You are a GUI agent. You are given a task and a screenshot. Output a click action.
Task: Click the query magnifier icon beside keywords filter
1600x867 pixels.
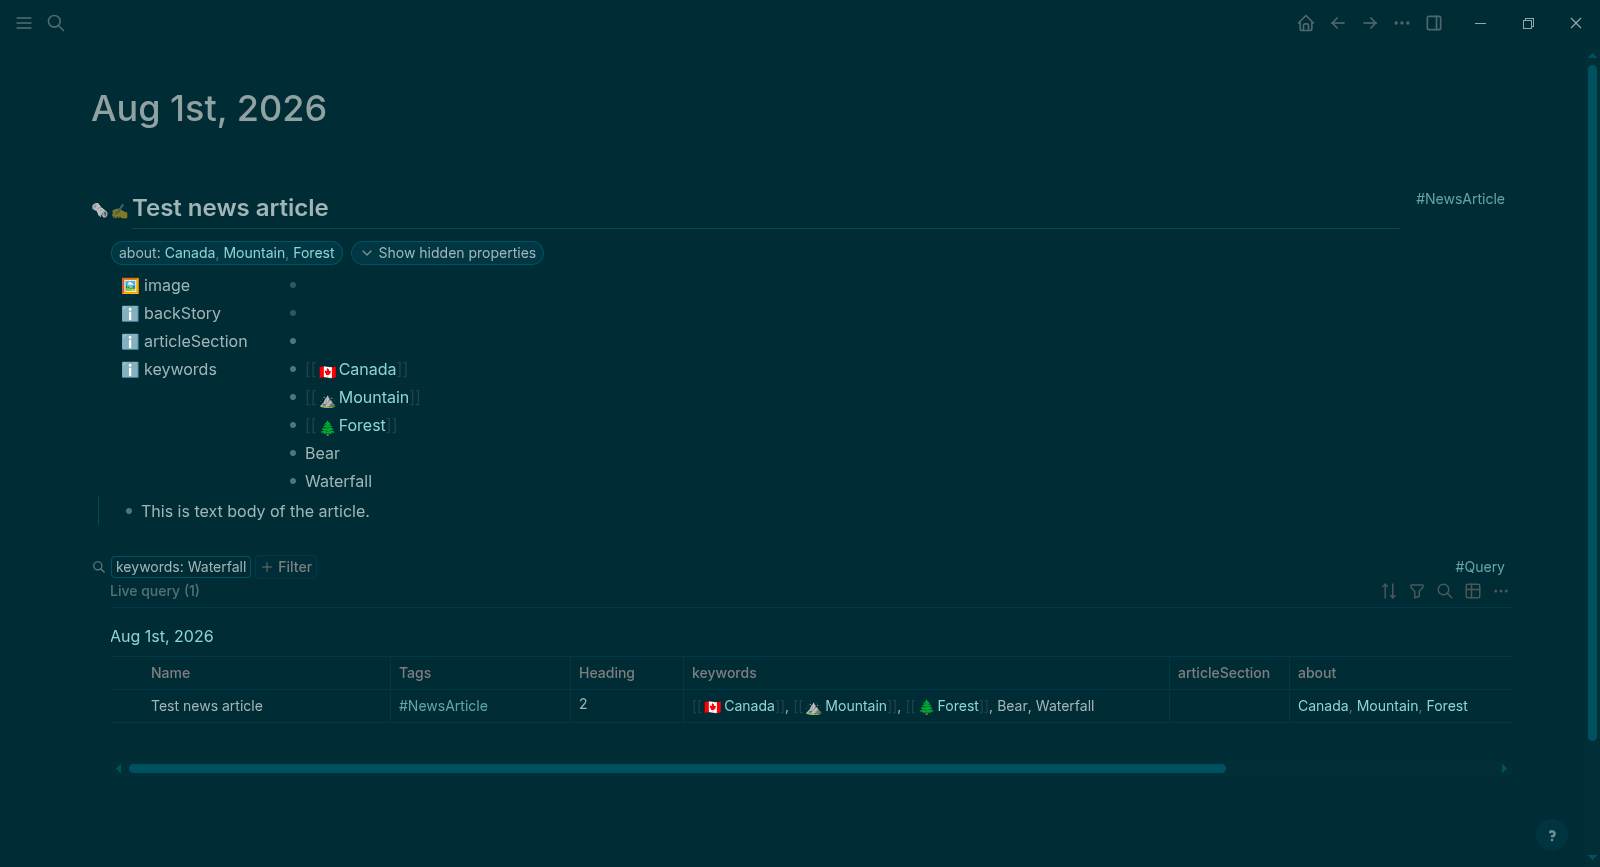click(99, 567)
